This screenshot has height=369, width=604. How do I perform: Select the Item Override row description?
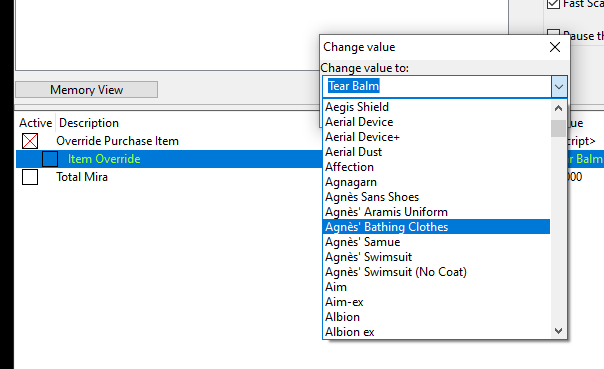(x=104, y=159)
